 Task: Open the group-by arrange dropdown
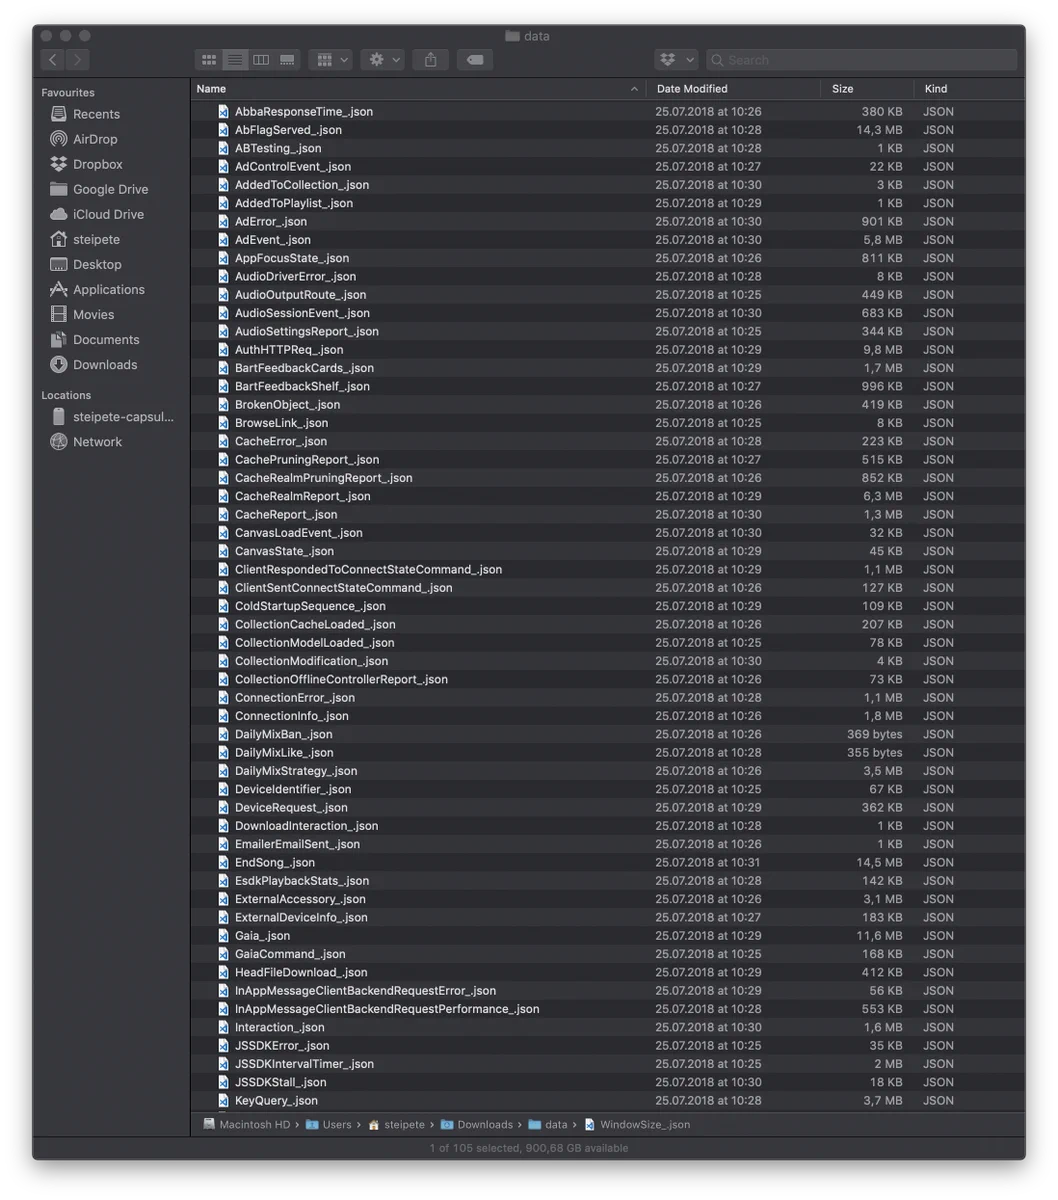pos(330,60)
